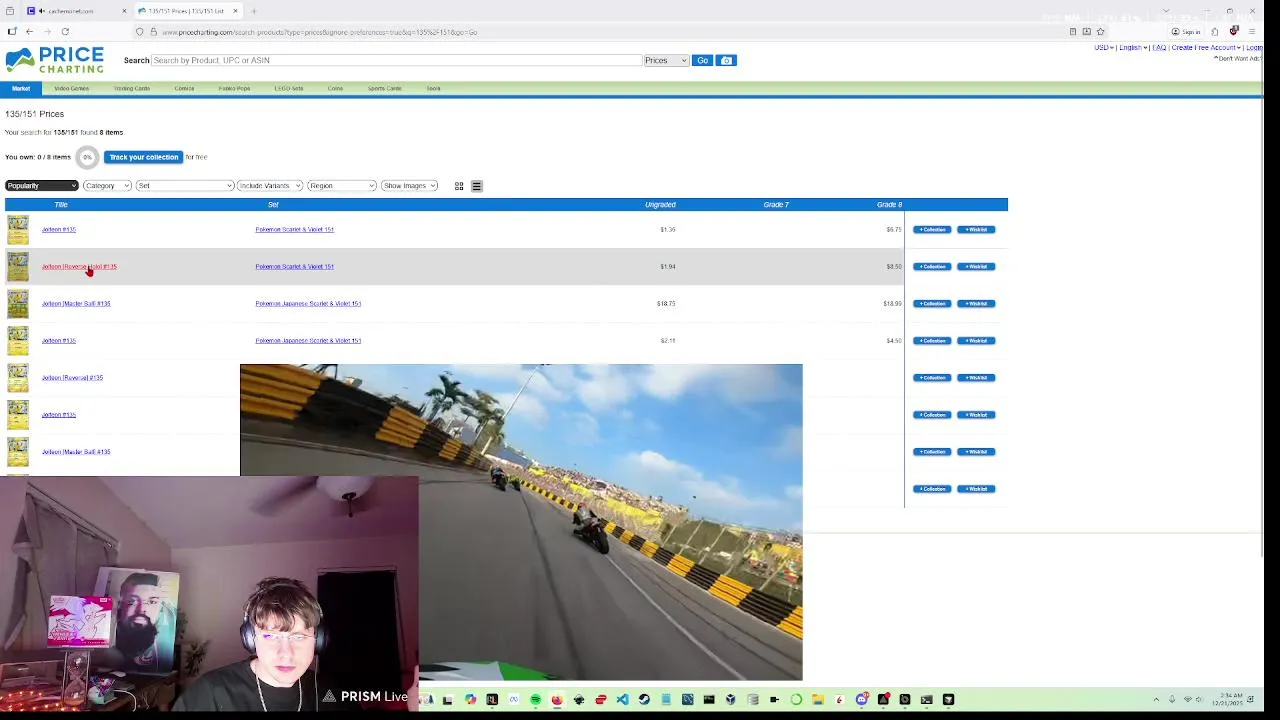This screenshot has width=1280, height=720.
Task: Add first Jolteon #135 to Collection
Action: coord(932,230)
